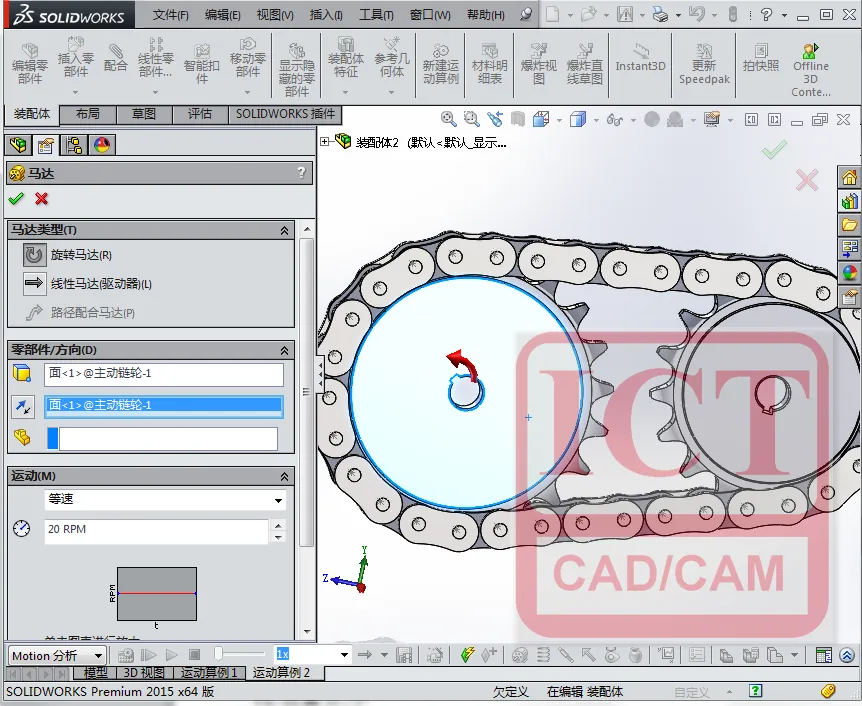Click the Save Animation disk icon
The width and height of the screenshot is (862, 706).
404,655
